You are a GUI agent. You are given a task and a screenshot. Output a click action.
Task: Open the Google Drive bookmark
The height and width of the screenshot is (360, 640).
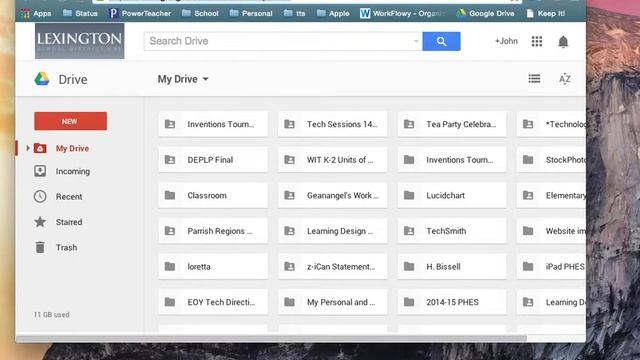tap(485, 13)
